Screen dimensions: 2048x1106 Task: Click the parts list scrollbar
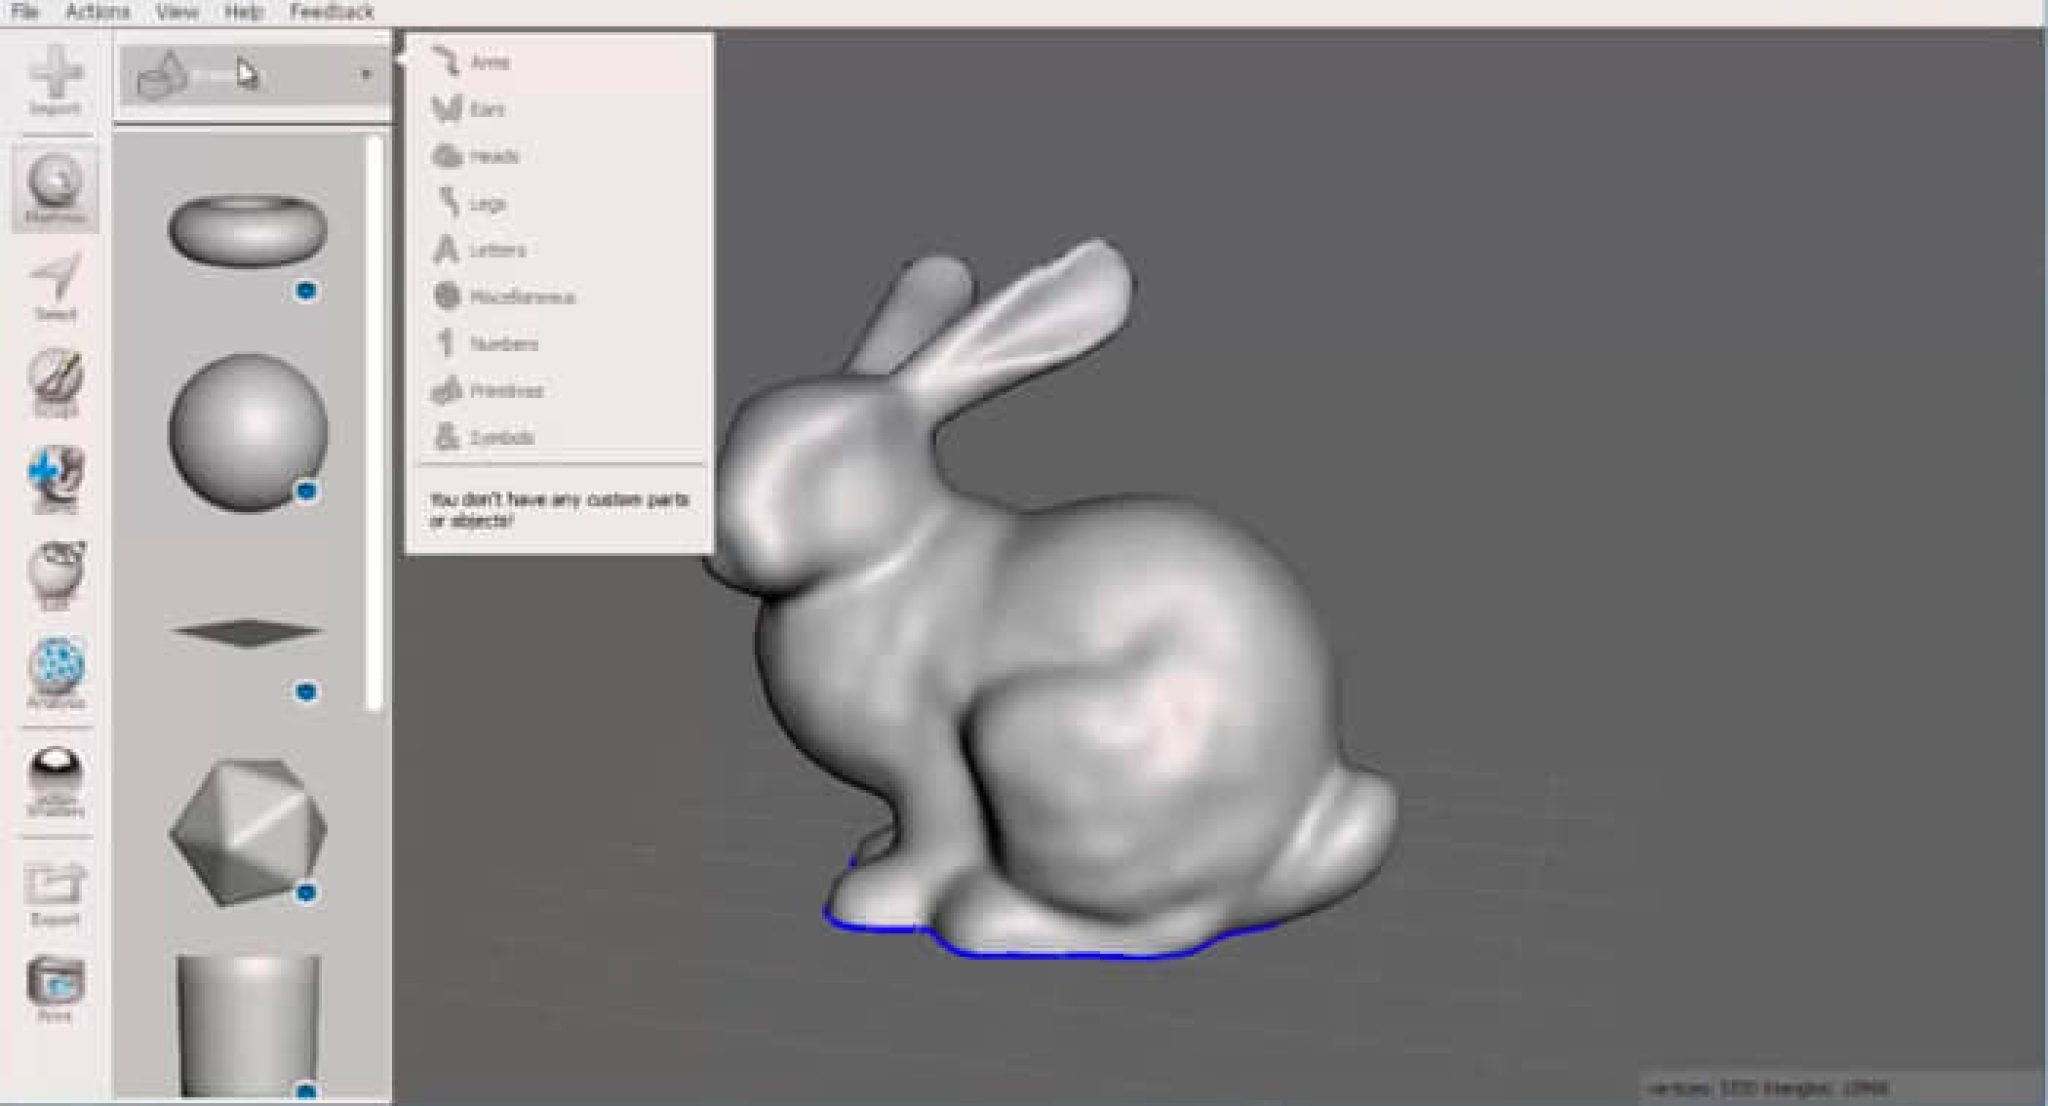tap(374, 420)
